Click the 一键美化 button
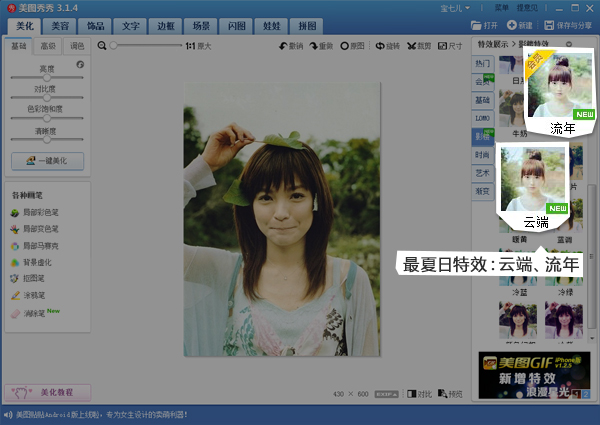This screenshot has height=425, width=600. [x=47, y=161]
